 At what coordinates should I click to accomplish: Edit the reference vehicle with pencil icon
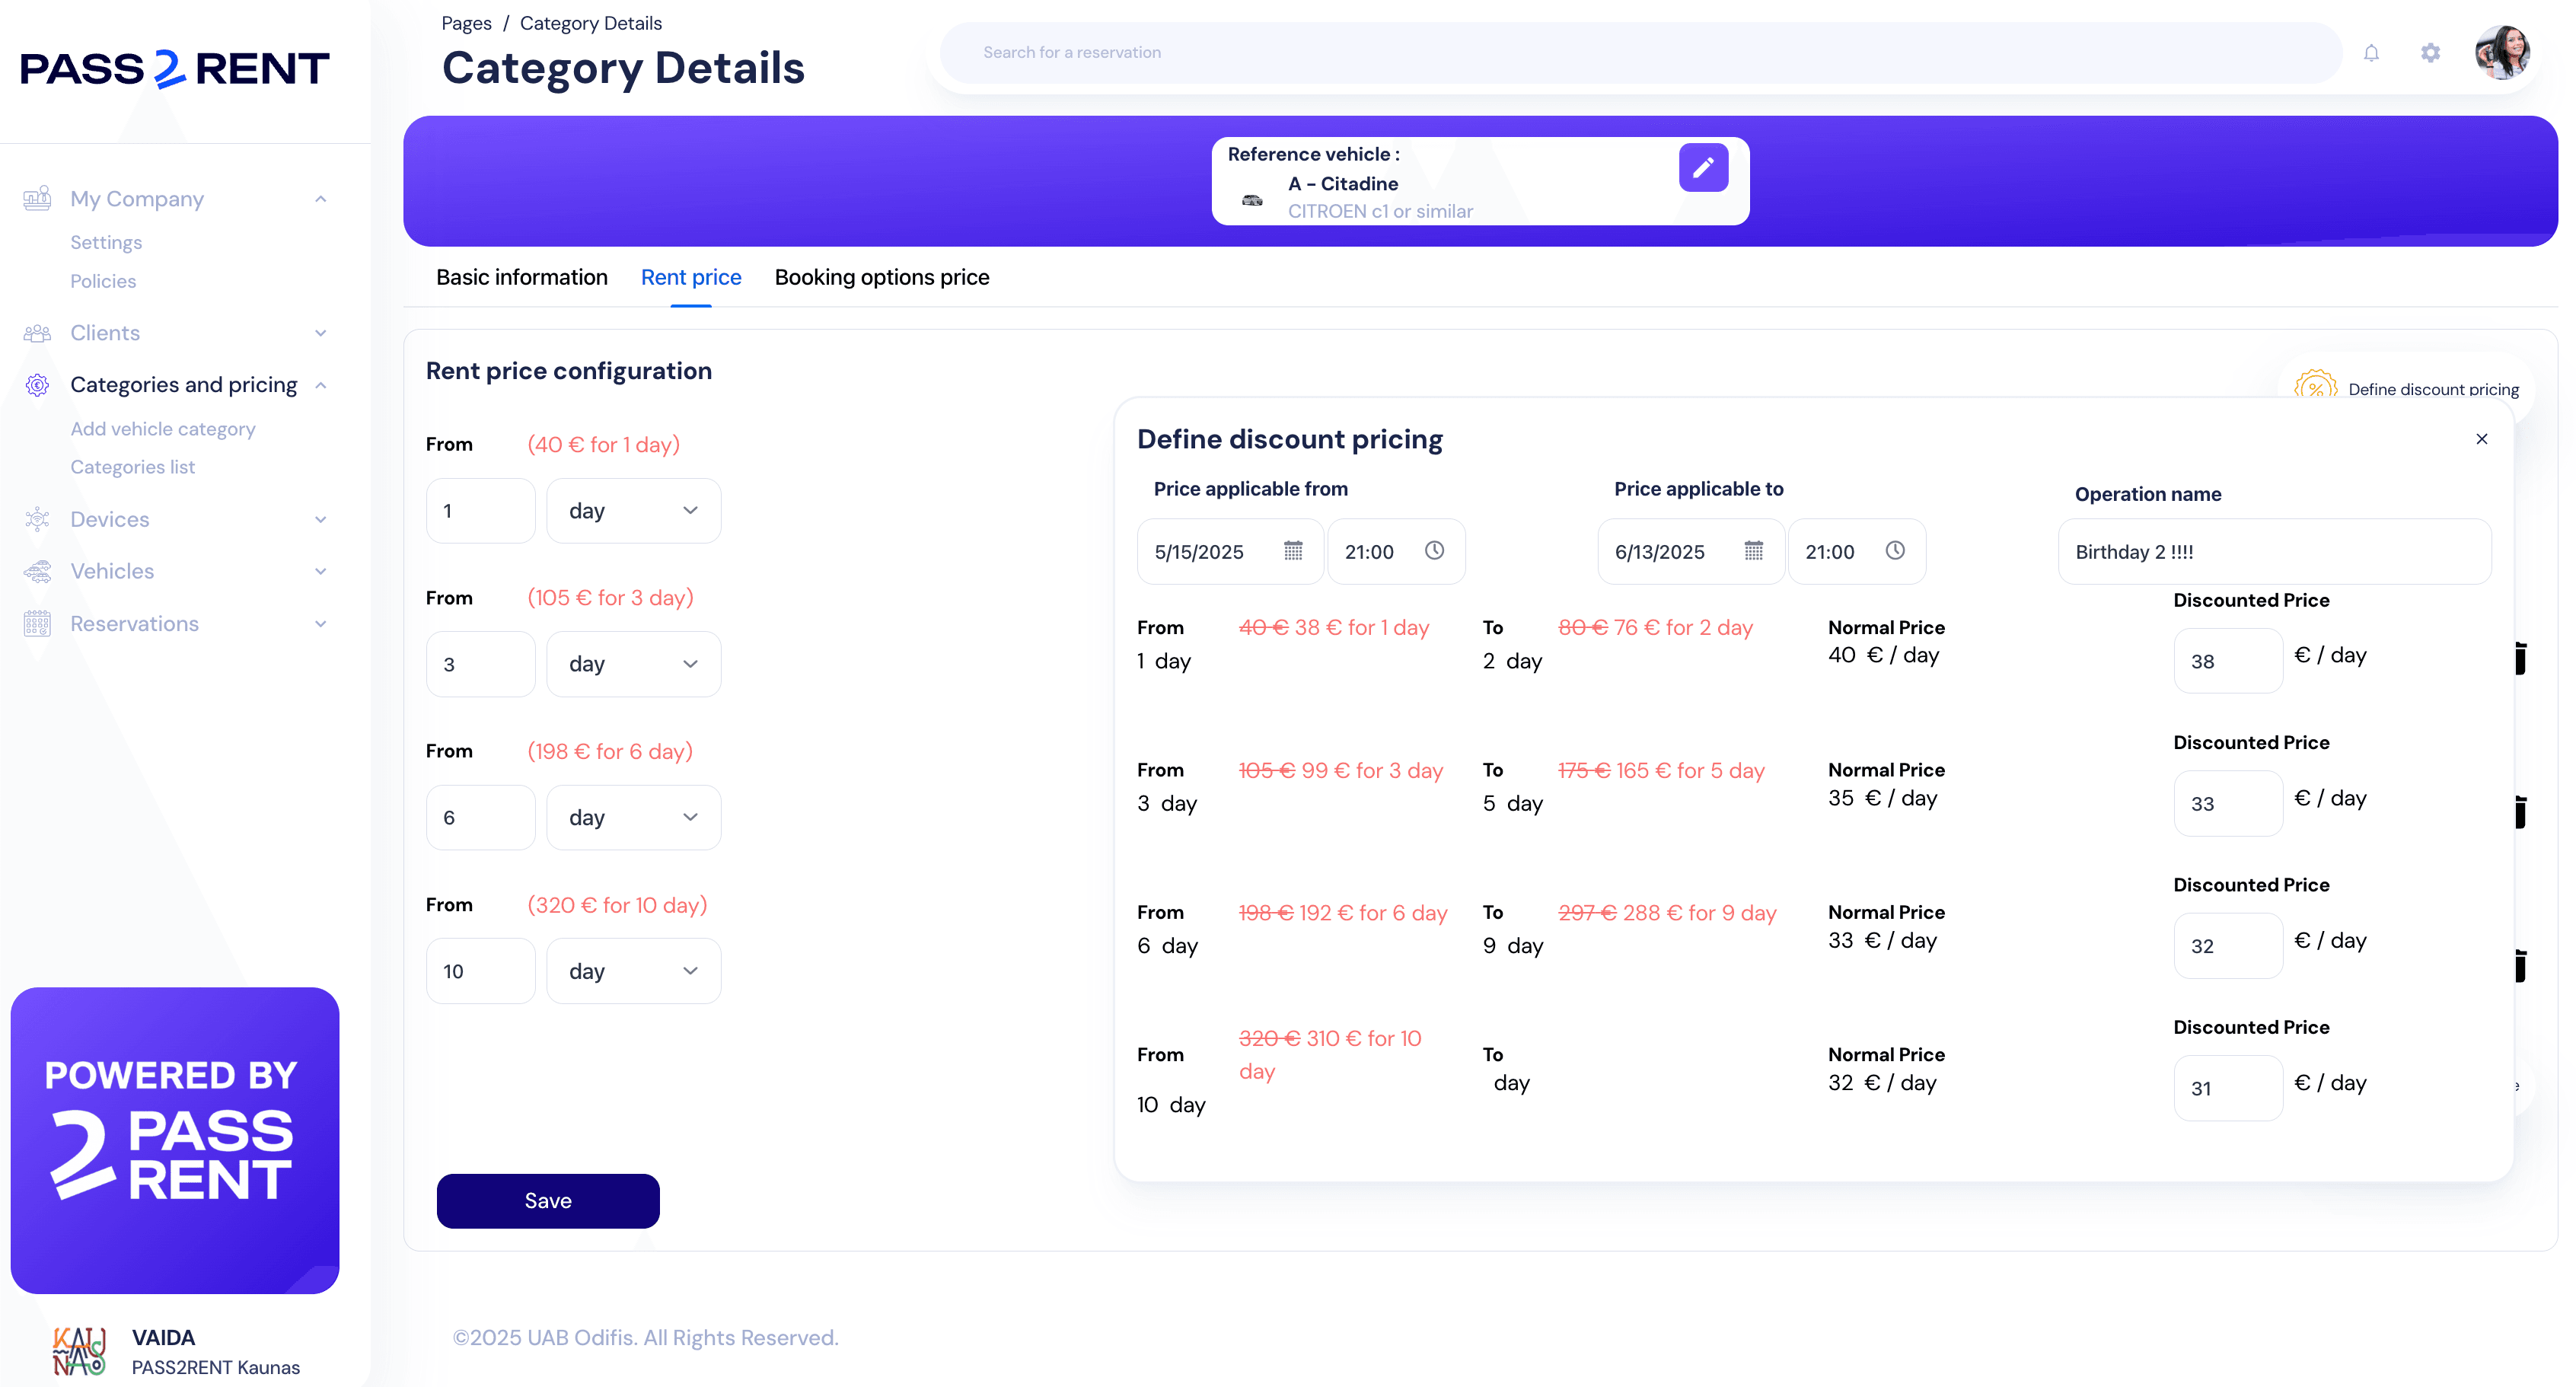(x=1704, y=167)
